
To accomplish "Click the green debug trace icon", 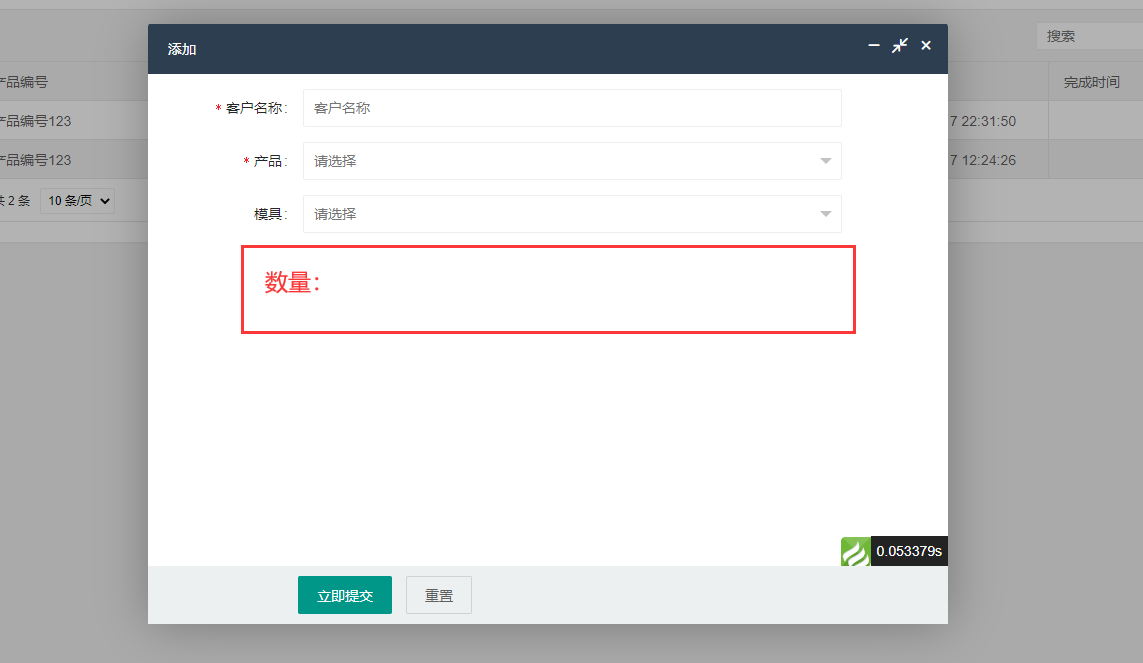I will [x=856, y=552].
